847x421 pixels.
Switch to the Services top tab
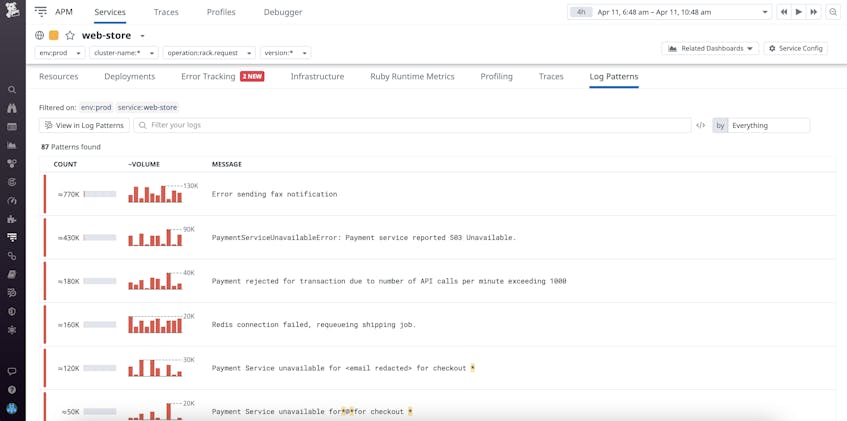(x=110, y=12)
